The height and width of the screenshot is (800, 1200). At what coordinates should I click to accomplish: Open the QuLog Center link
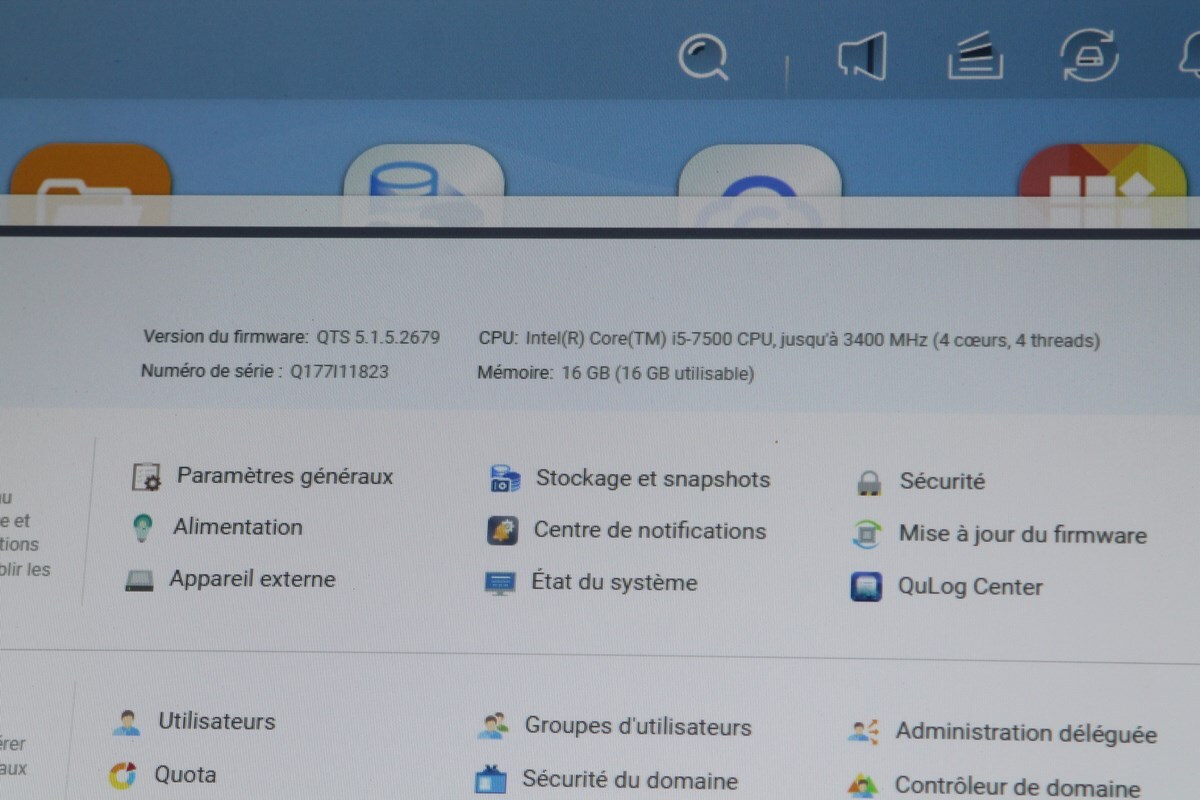click(970, 587)
